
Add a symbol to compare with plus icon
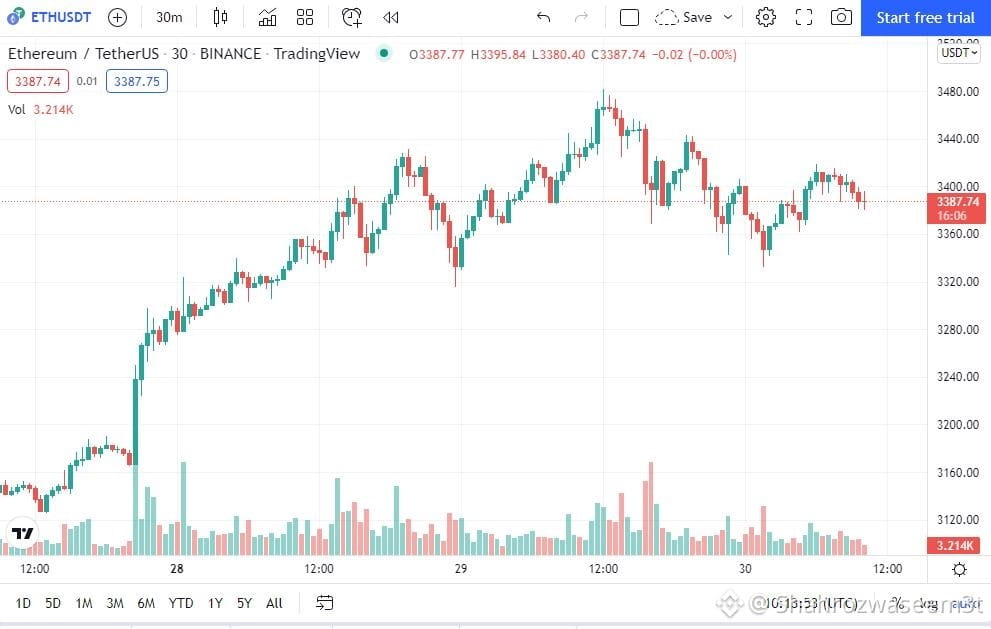(117, 17)
